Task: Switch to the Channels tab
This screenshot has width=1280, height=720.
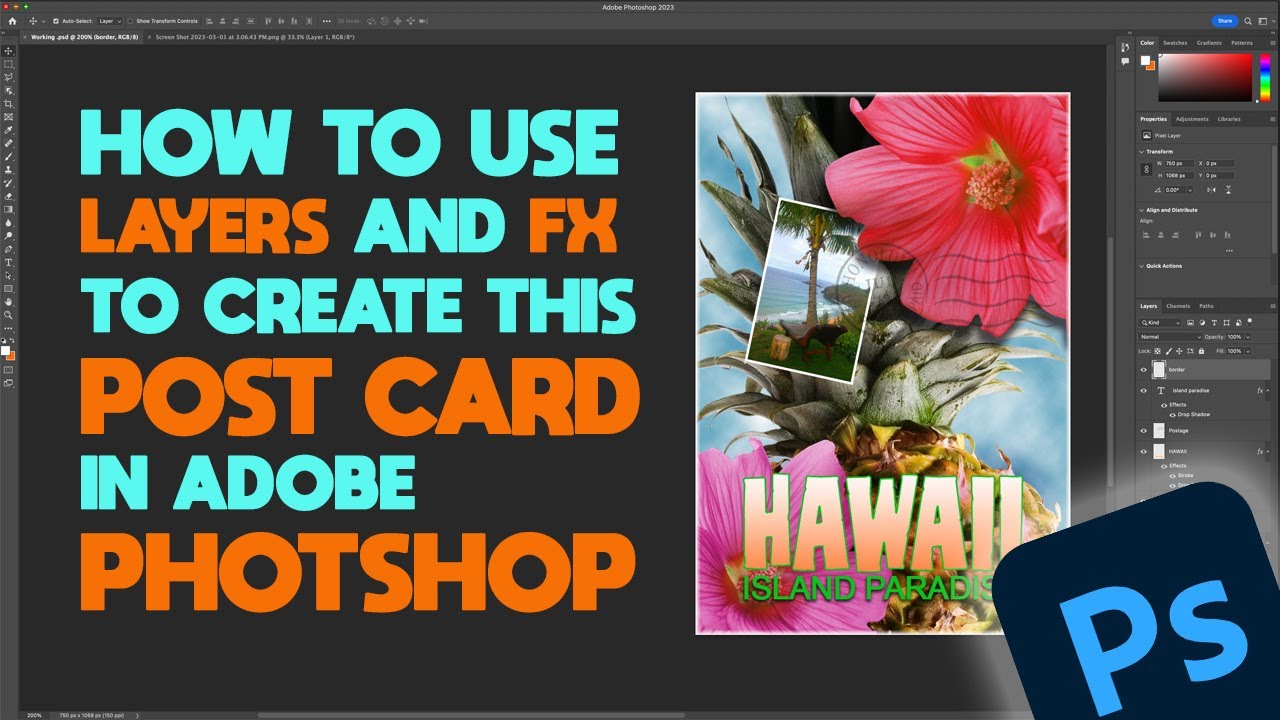Action: tap(1178, 306)
